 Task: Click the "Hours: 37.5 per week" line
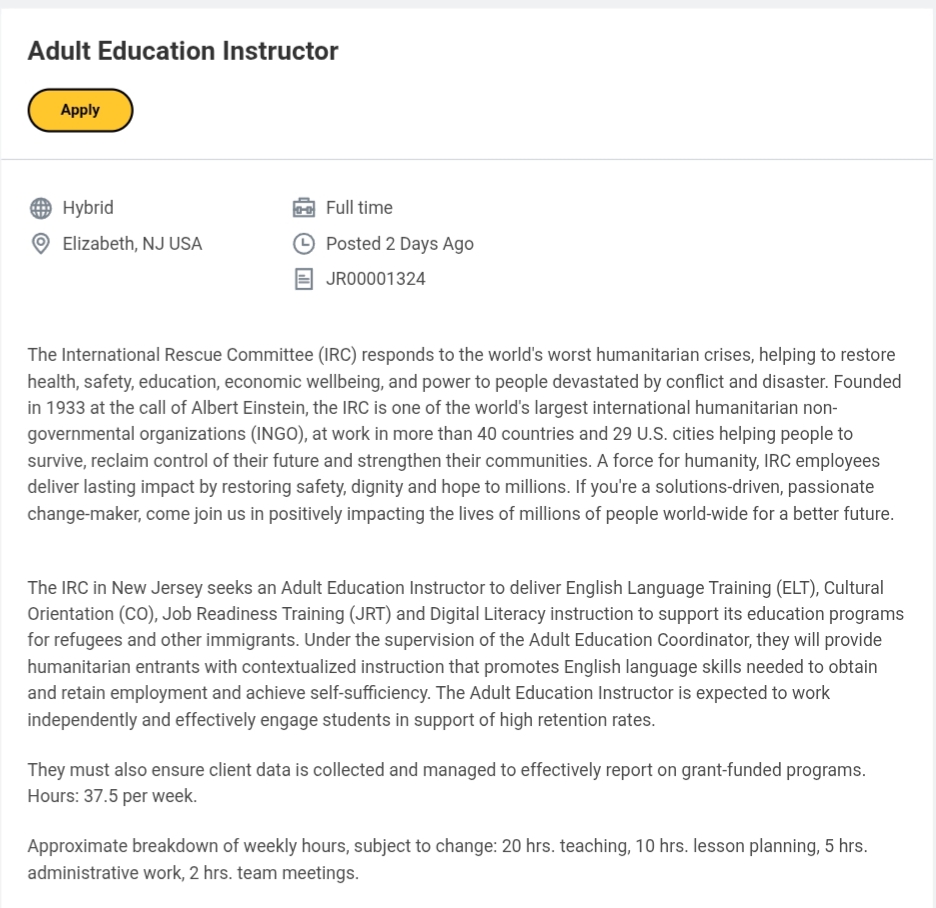[x=112, y=797]
